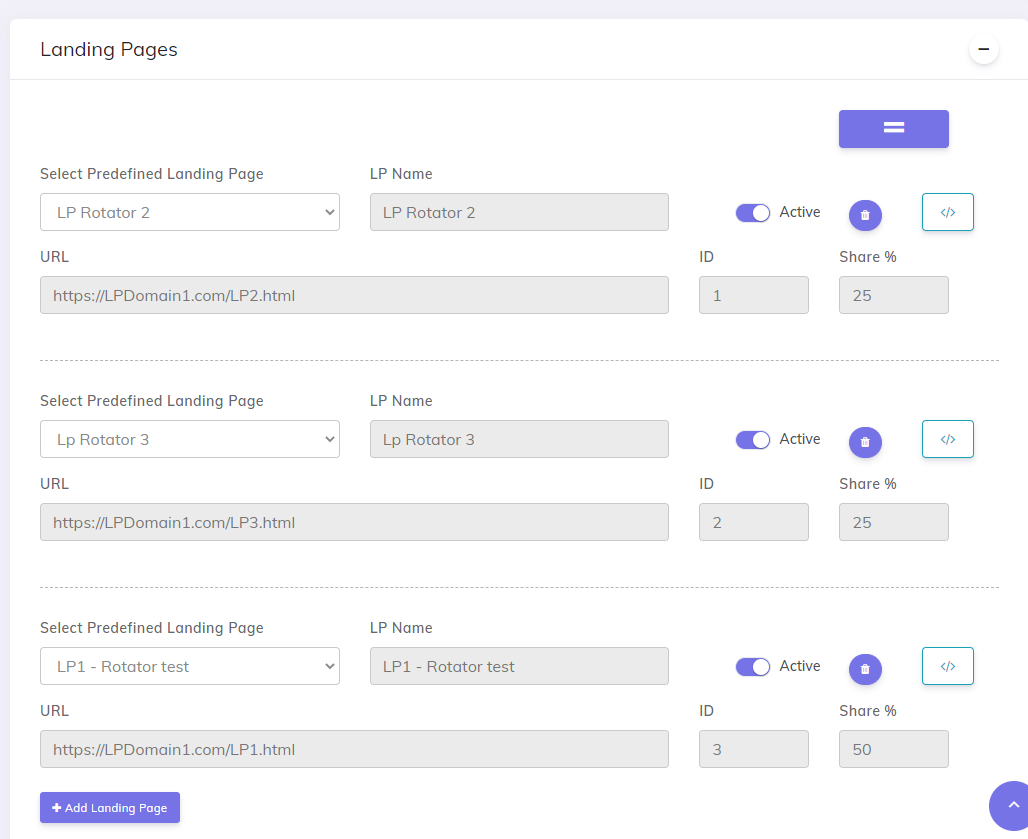The height and width of the screenshot is (839, 1028).
Task: Collapse the Landing Pages panel
Action: [983, 48]
